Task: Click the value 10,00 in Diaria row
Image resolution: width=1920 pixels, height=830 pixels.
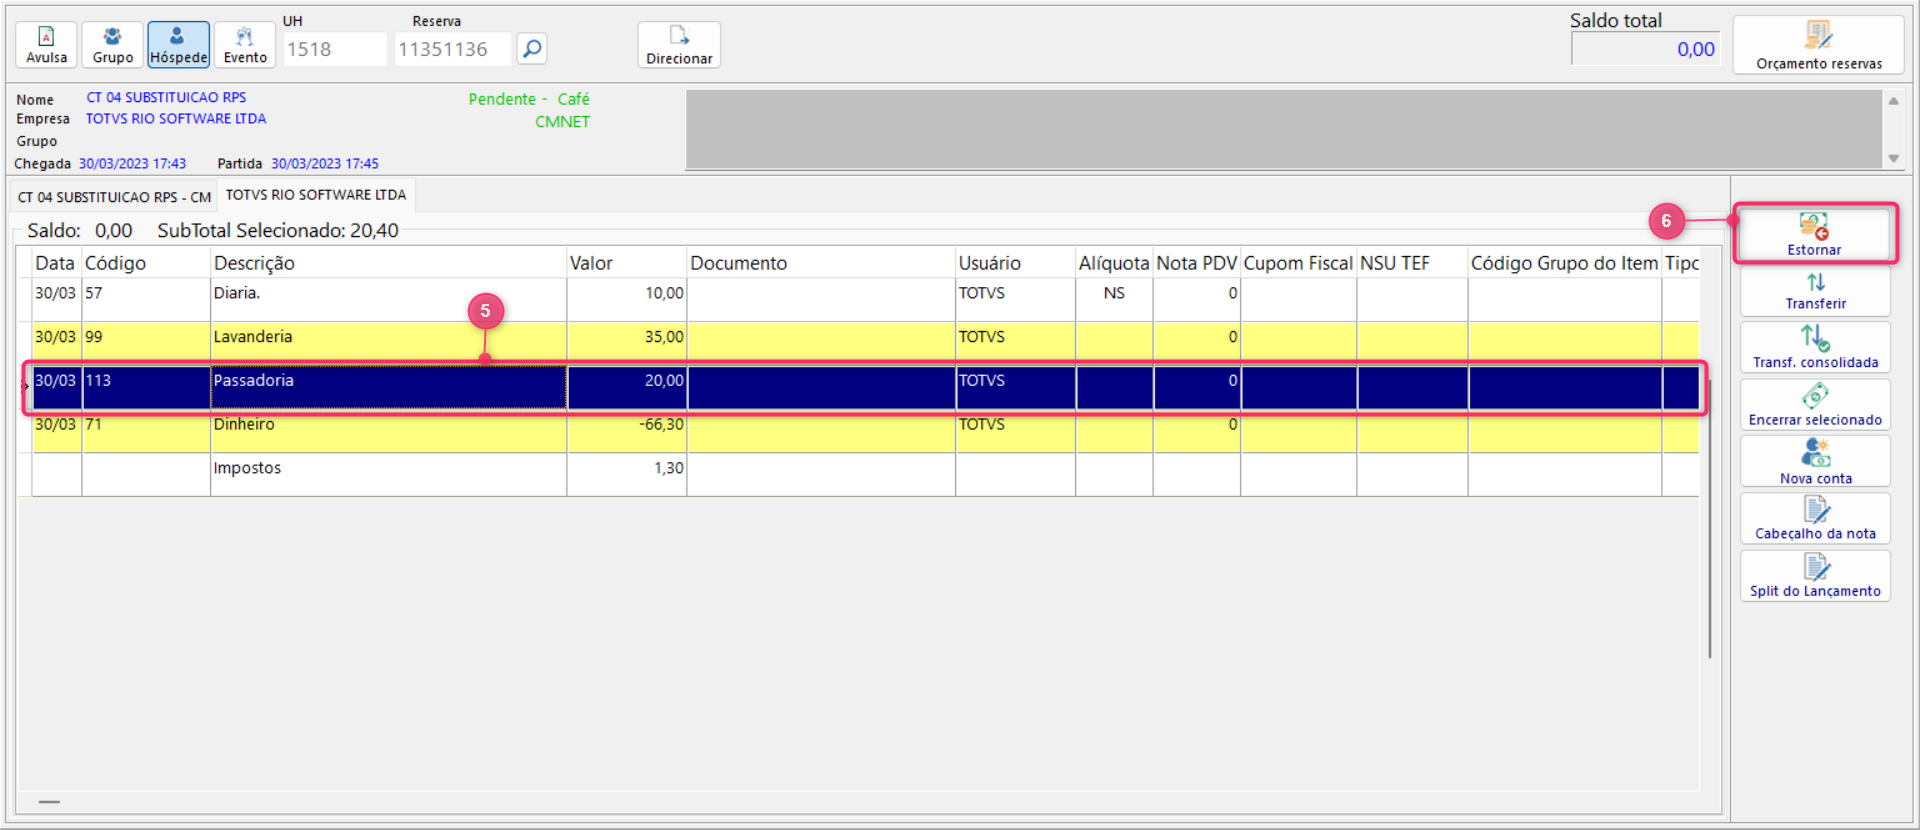Action: (664, 293)
